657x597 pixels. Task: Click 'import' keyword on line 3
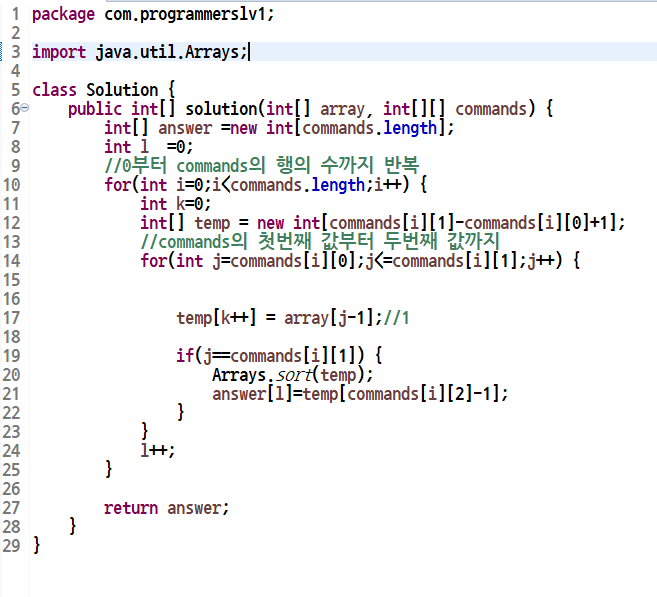point(59,52)
